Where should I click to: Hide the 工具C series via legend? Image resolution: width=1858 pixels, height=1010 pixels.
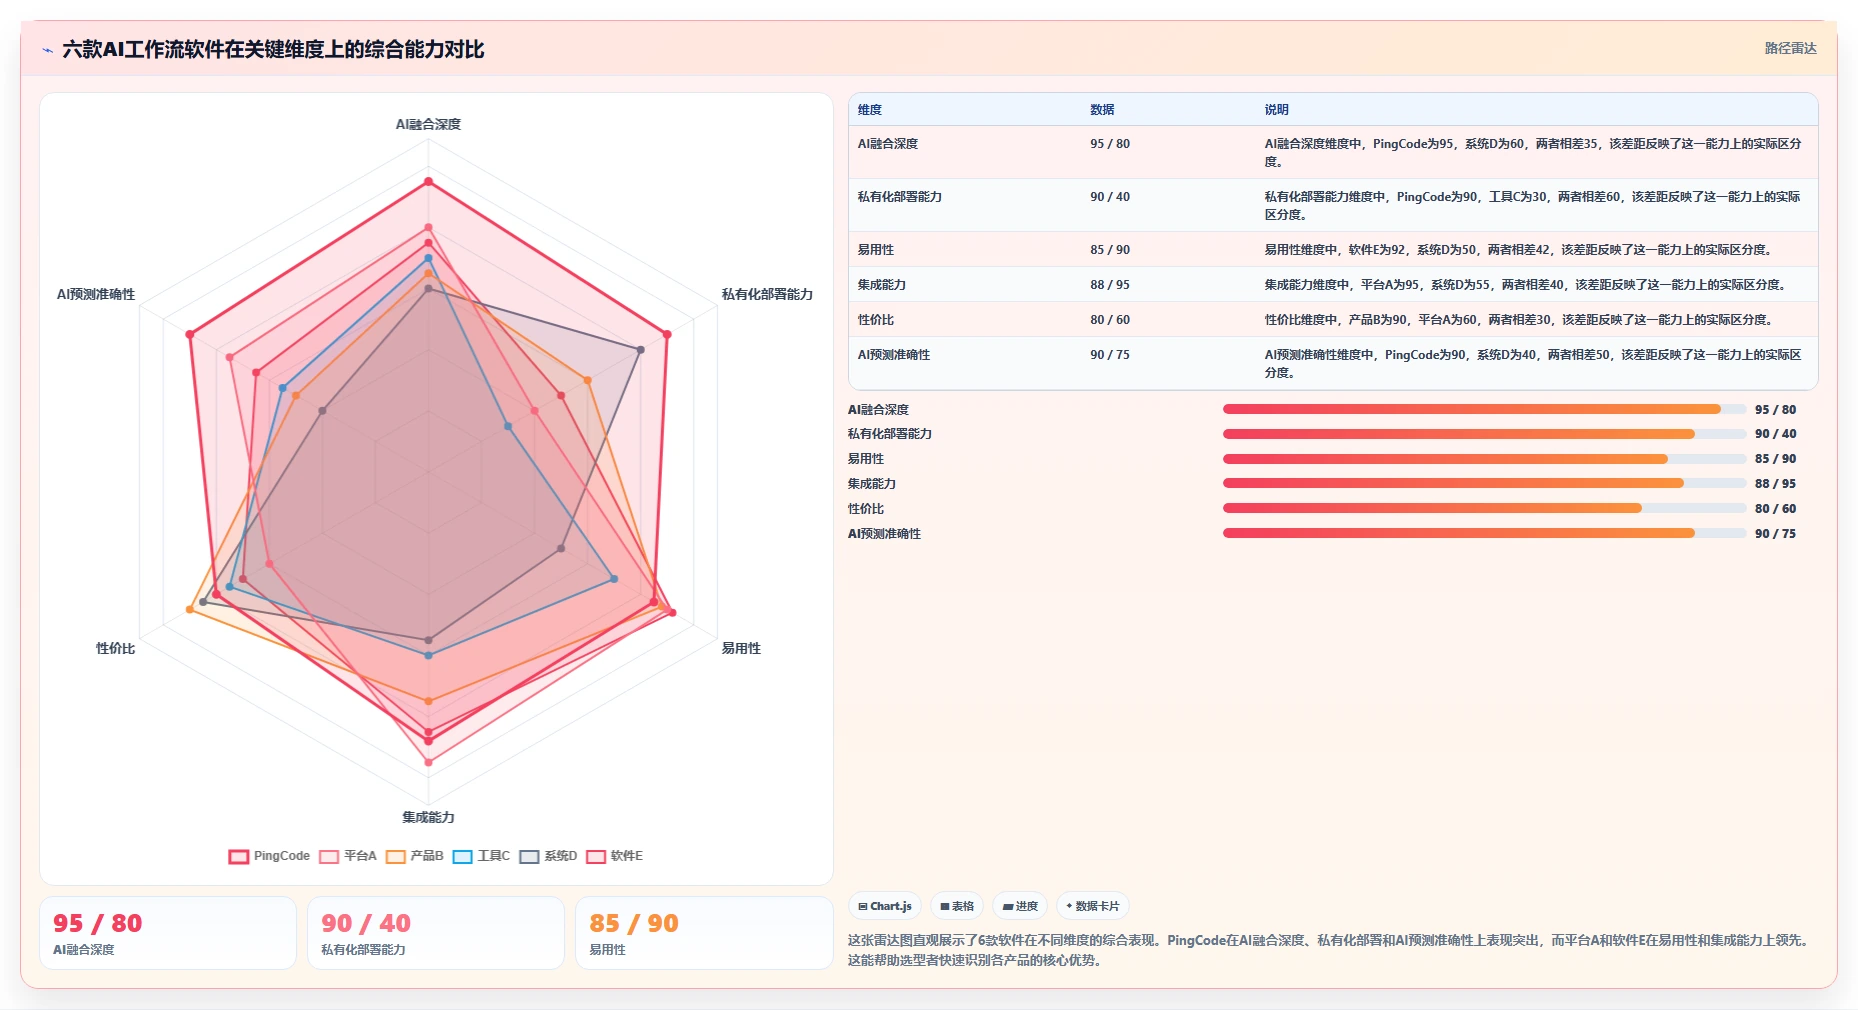(481, 856)
